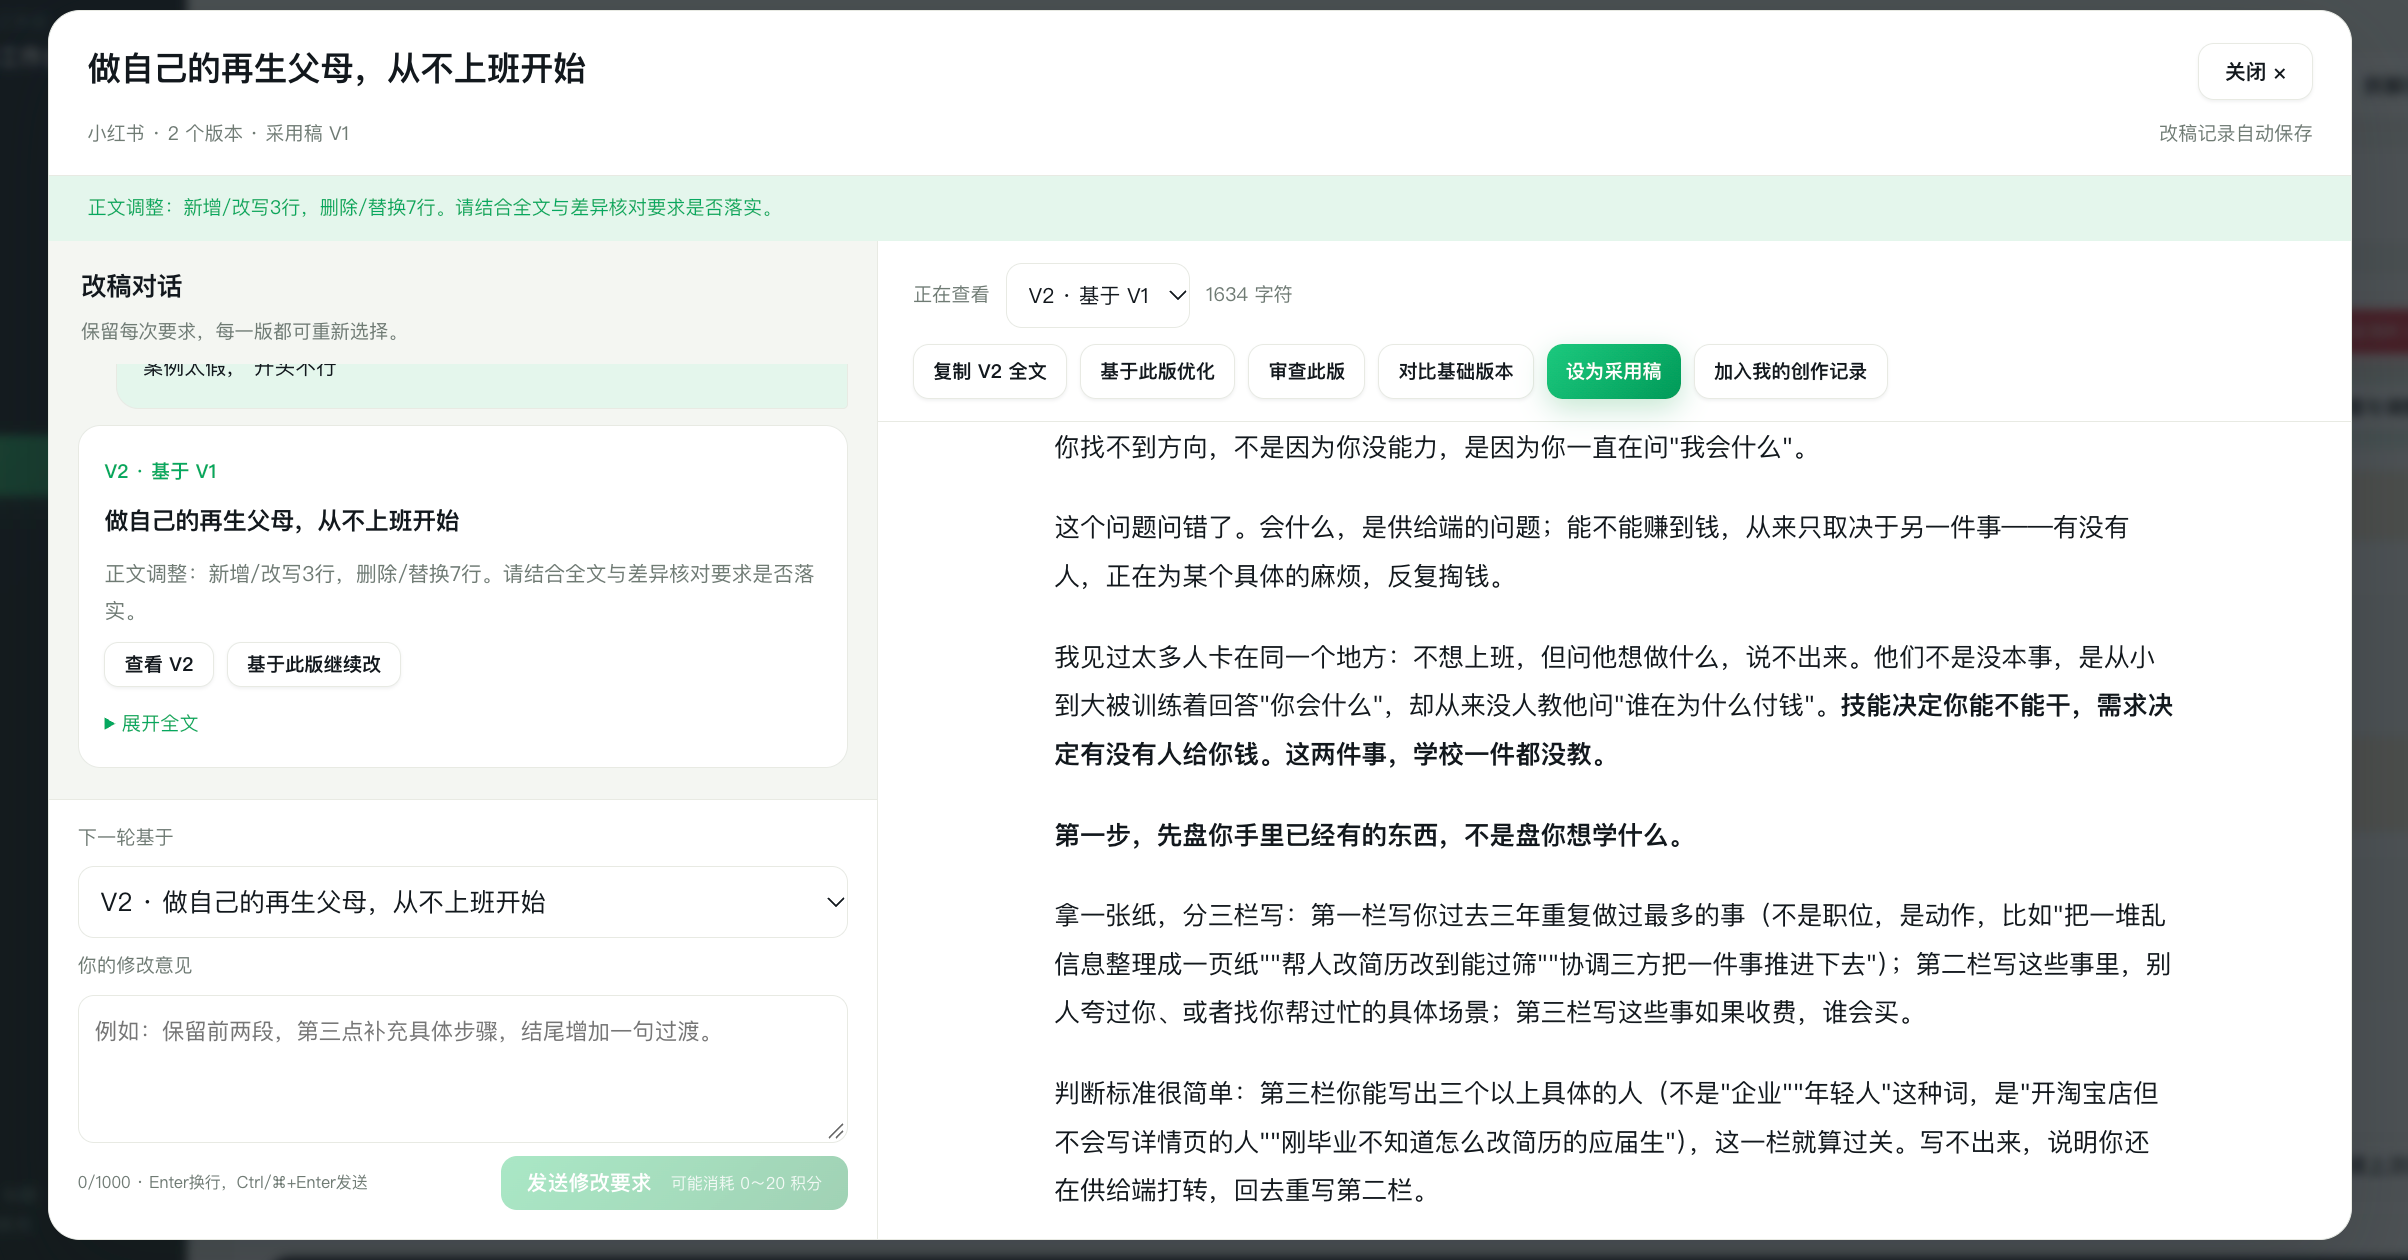The width and height of the screenshot is (2408, 1260).
Task: Click the textarea resize handle corner
Action: 836,1131
